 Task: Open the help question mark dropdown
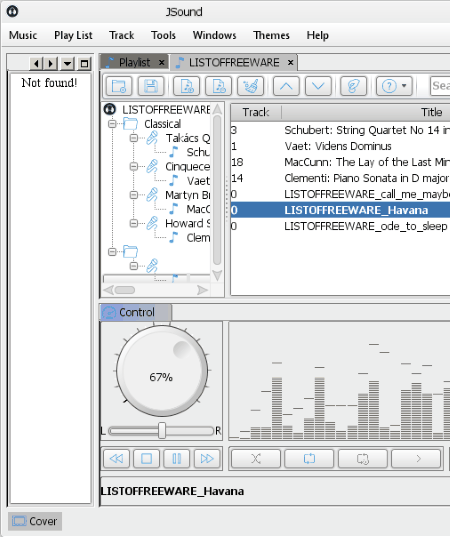coord(394,86)
